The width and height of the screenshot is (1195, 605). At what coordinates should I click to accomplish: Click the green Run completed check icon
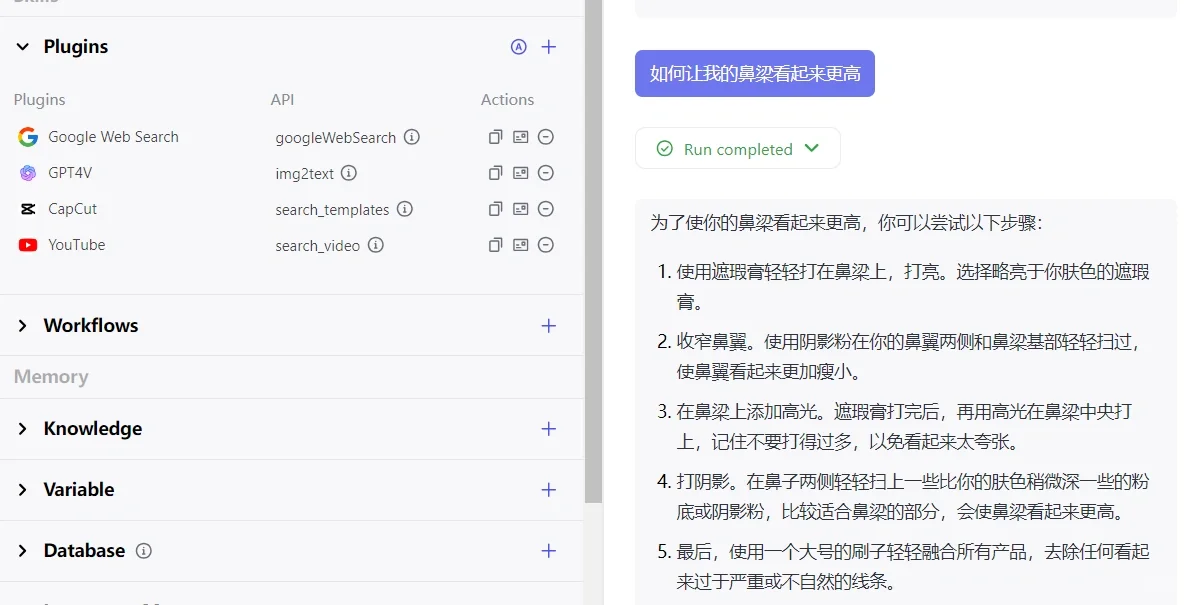[665, 149]
